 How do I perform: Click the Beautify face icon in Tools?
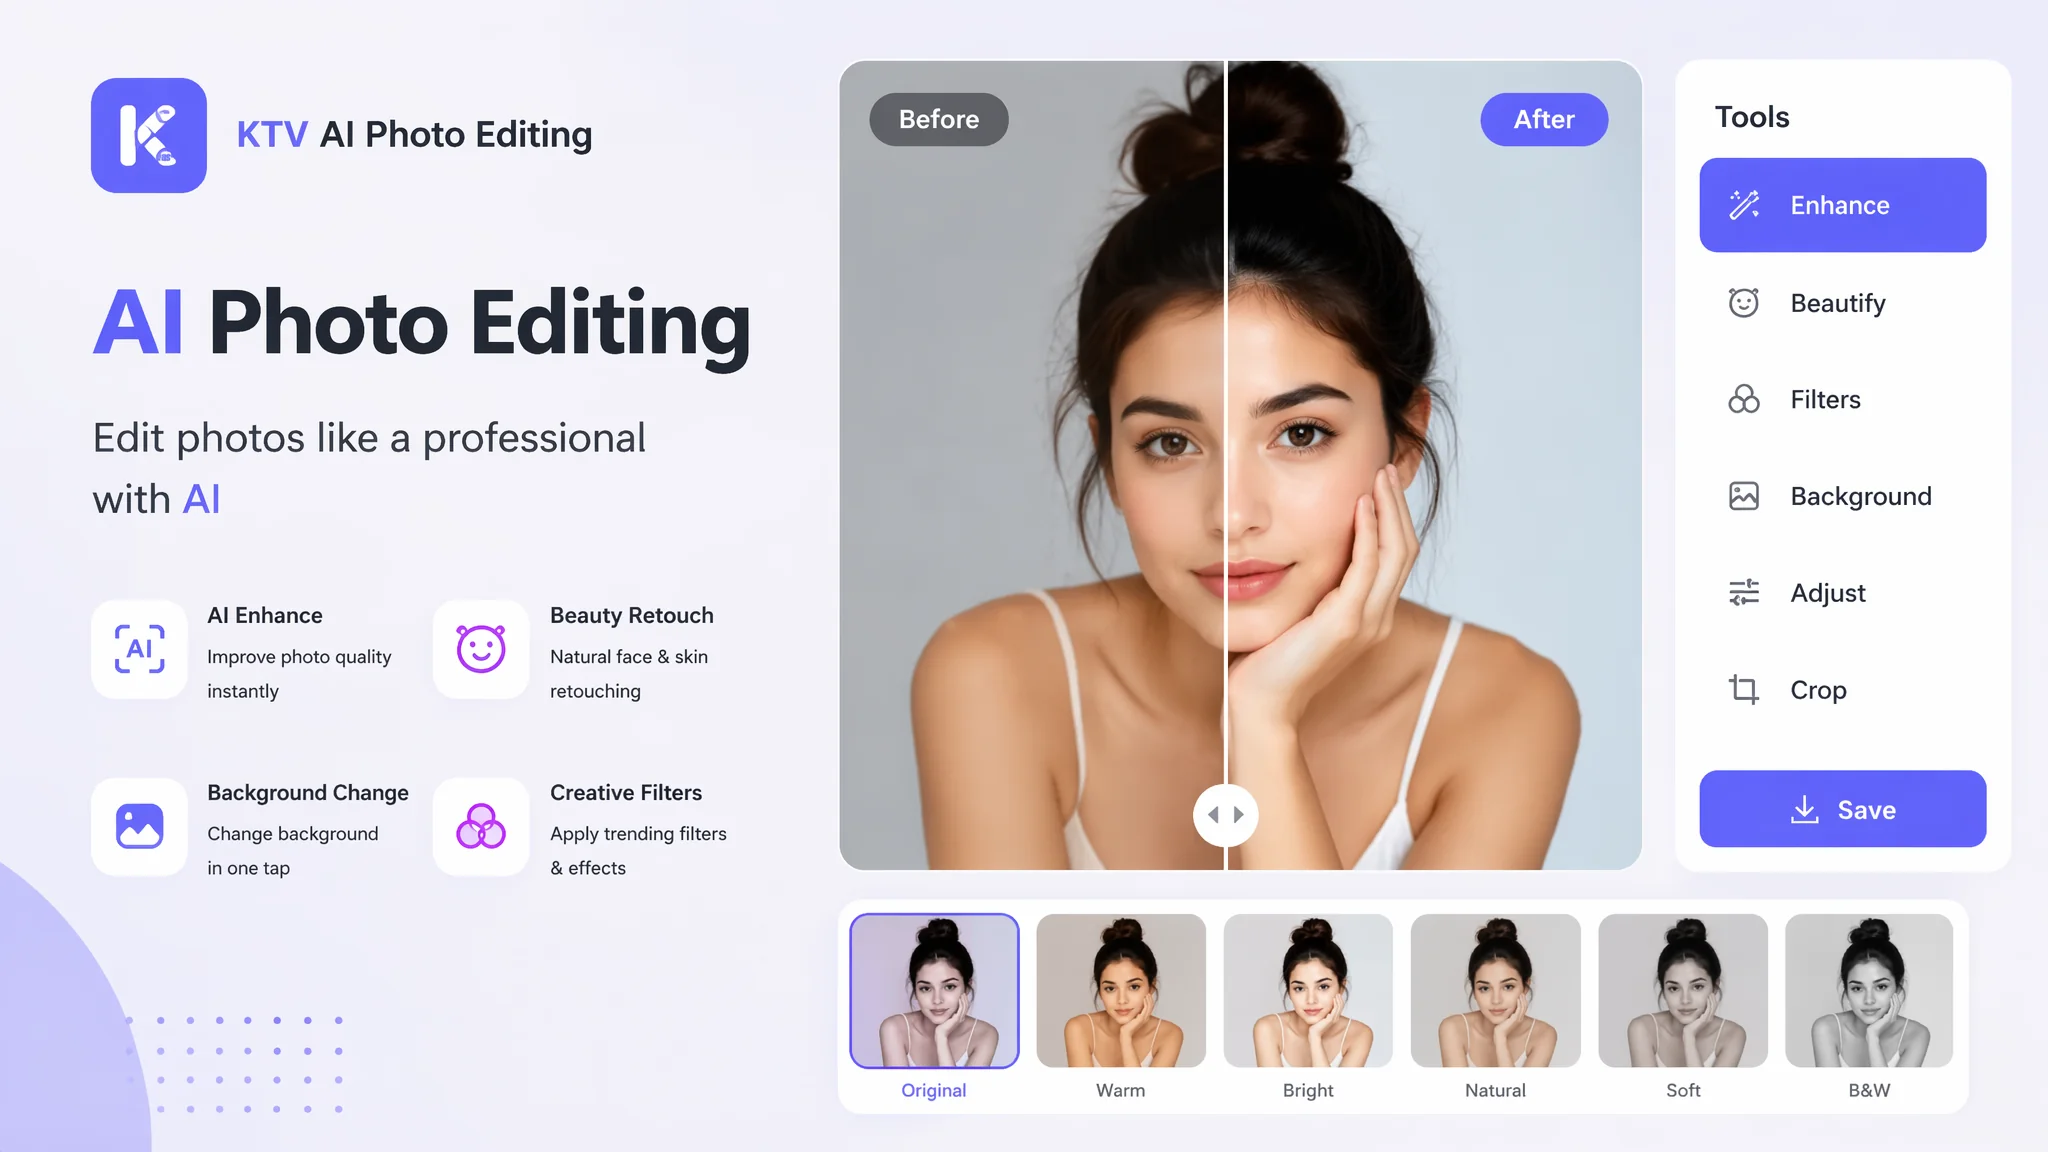click(1744, 302)
